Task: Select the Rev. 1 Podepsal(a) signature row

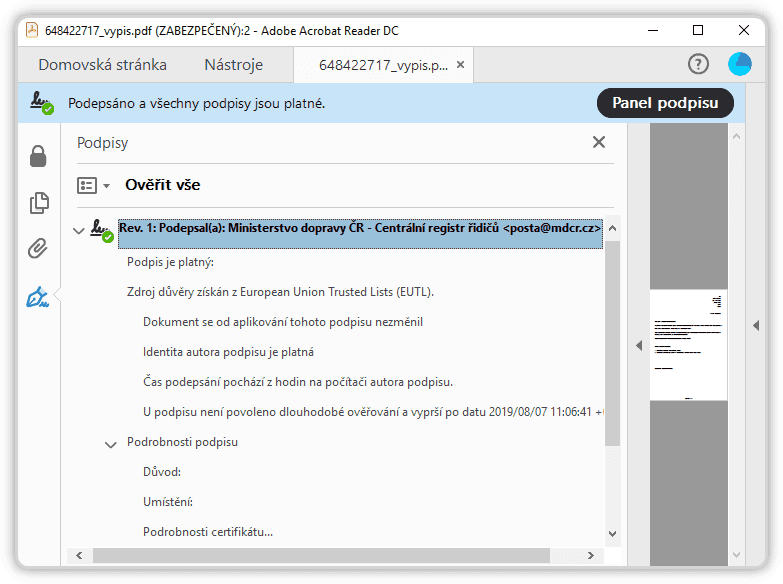Action: click(360, 233)
